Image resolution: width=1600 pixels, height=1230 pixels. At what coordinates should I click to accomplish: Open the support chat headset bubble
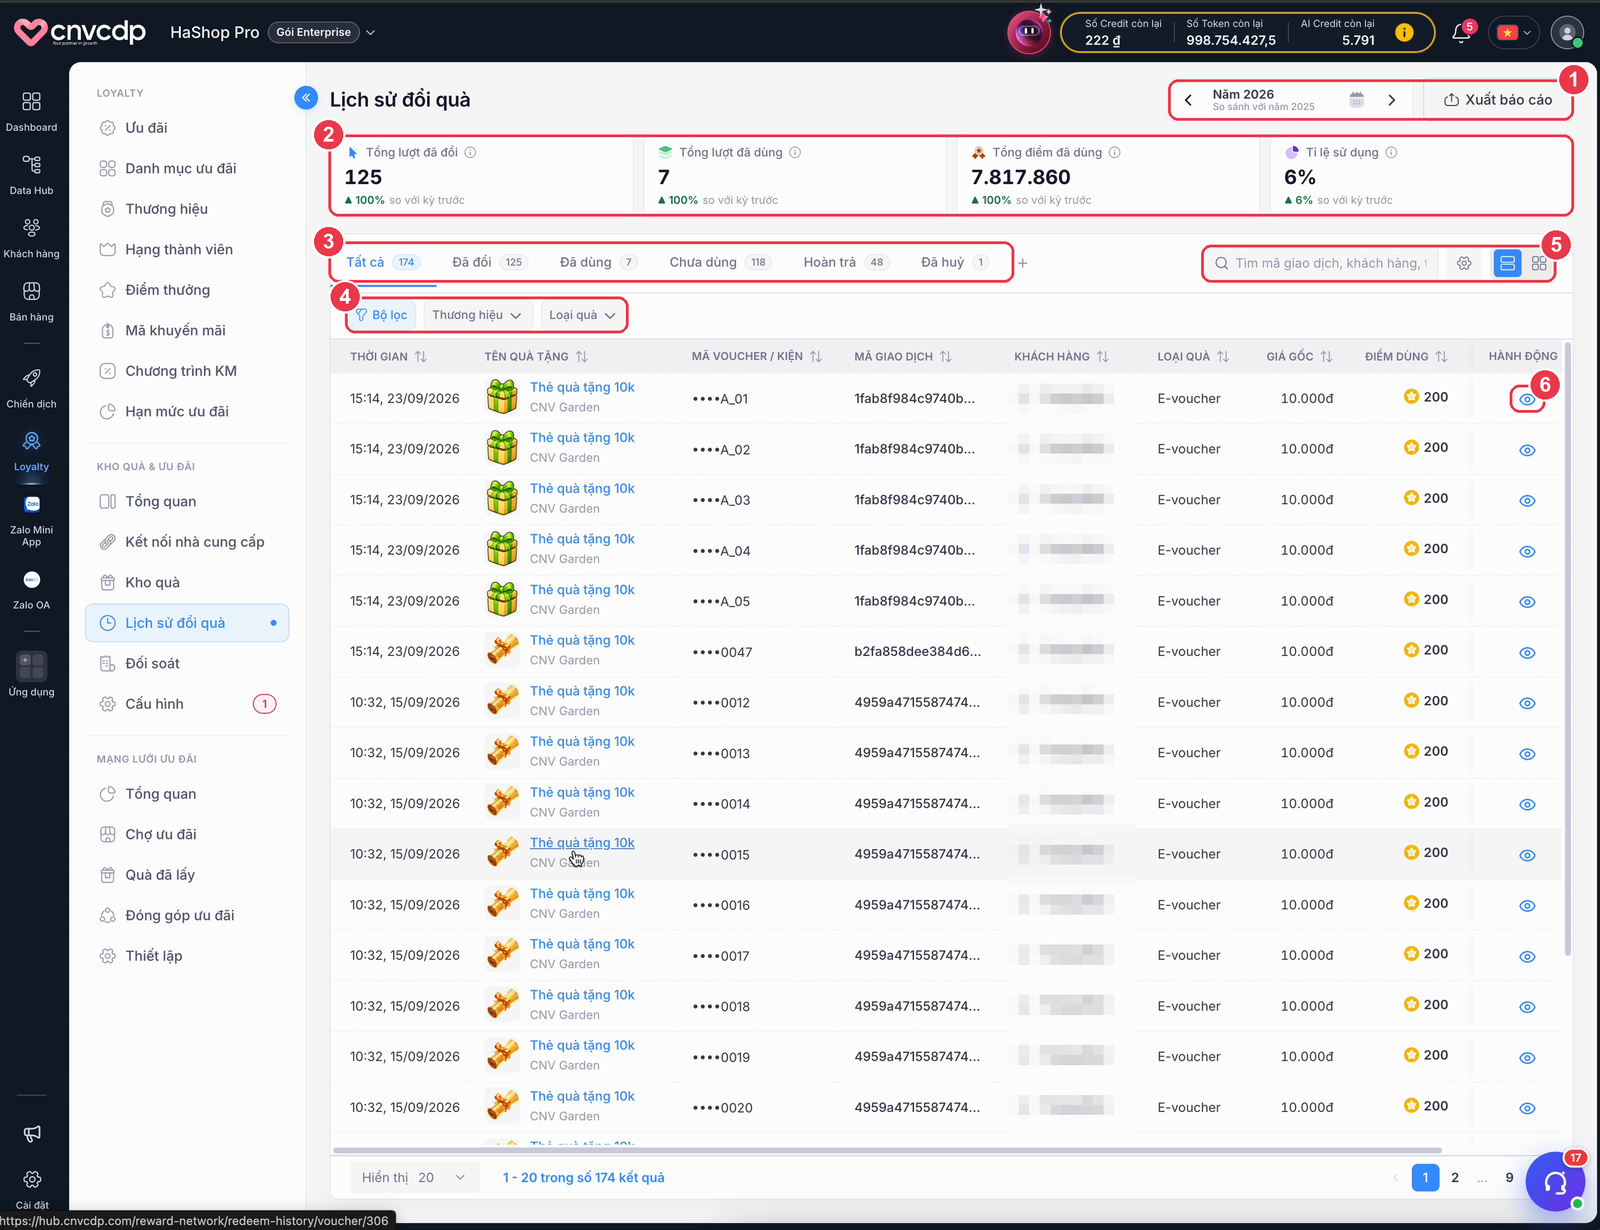click(1555, 1182)
